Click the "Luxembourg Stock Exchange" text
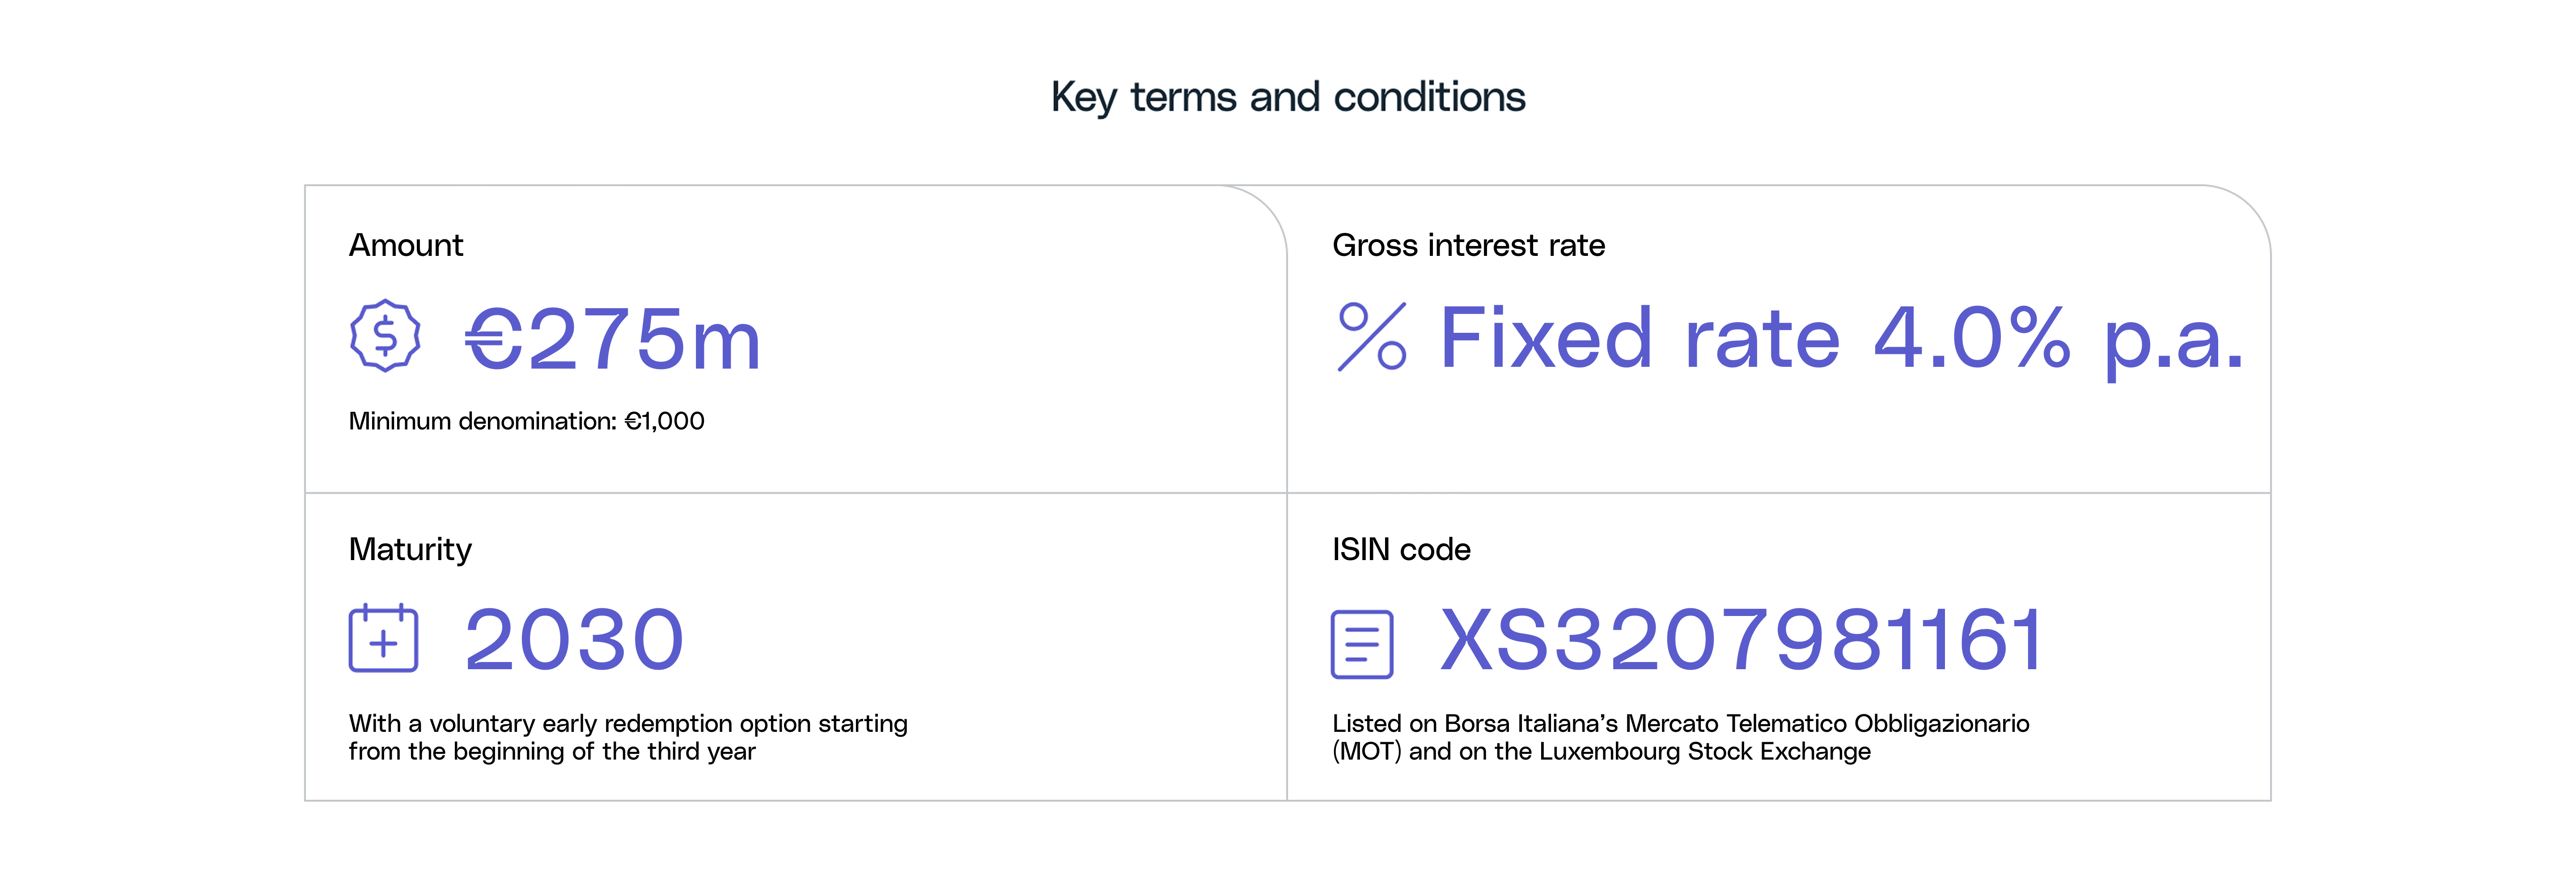The width and height of the screenshot is (2576, 875). [1704, 751]
